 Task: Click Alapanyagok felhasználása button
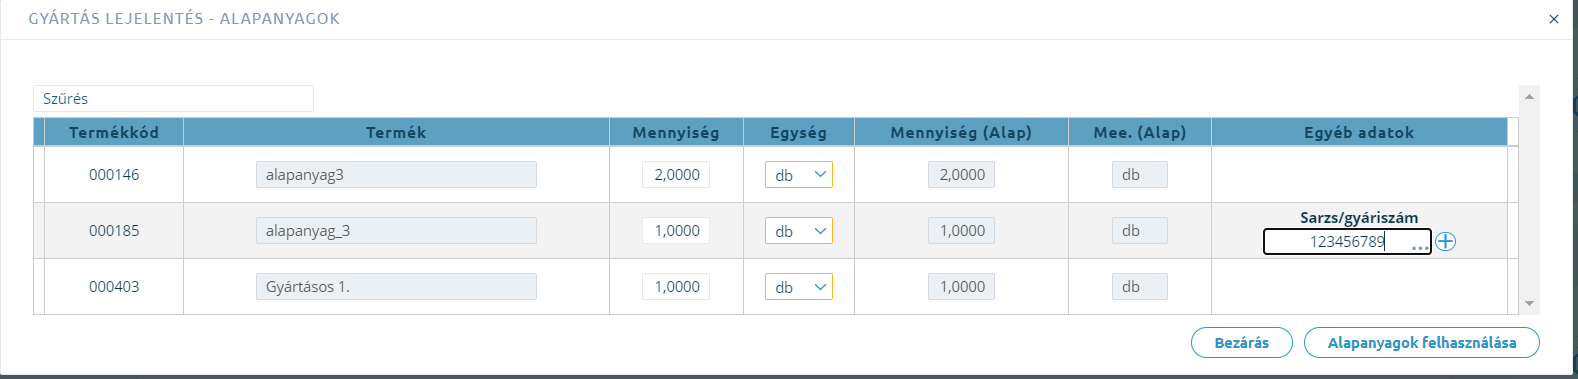point(1422,343)
